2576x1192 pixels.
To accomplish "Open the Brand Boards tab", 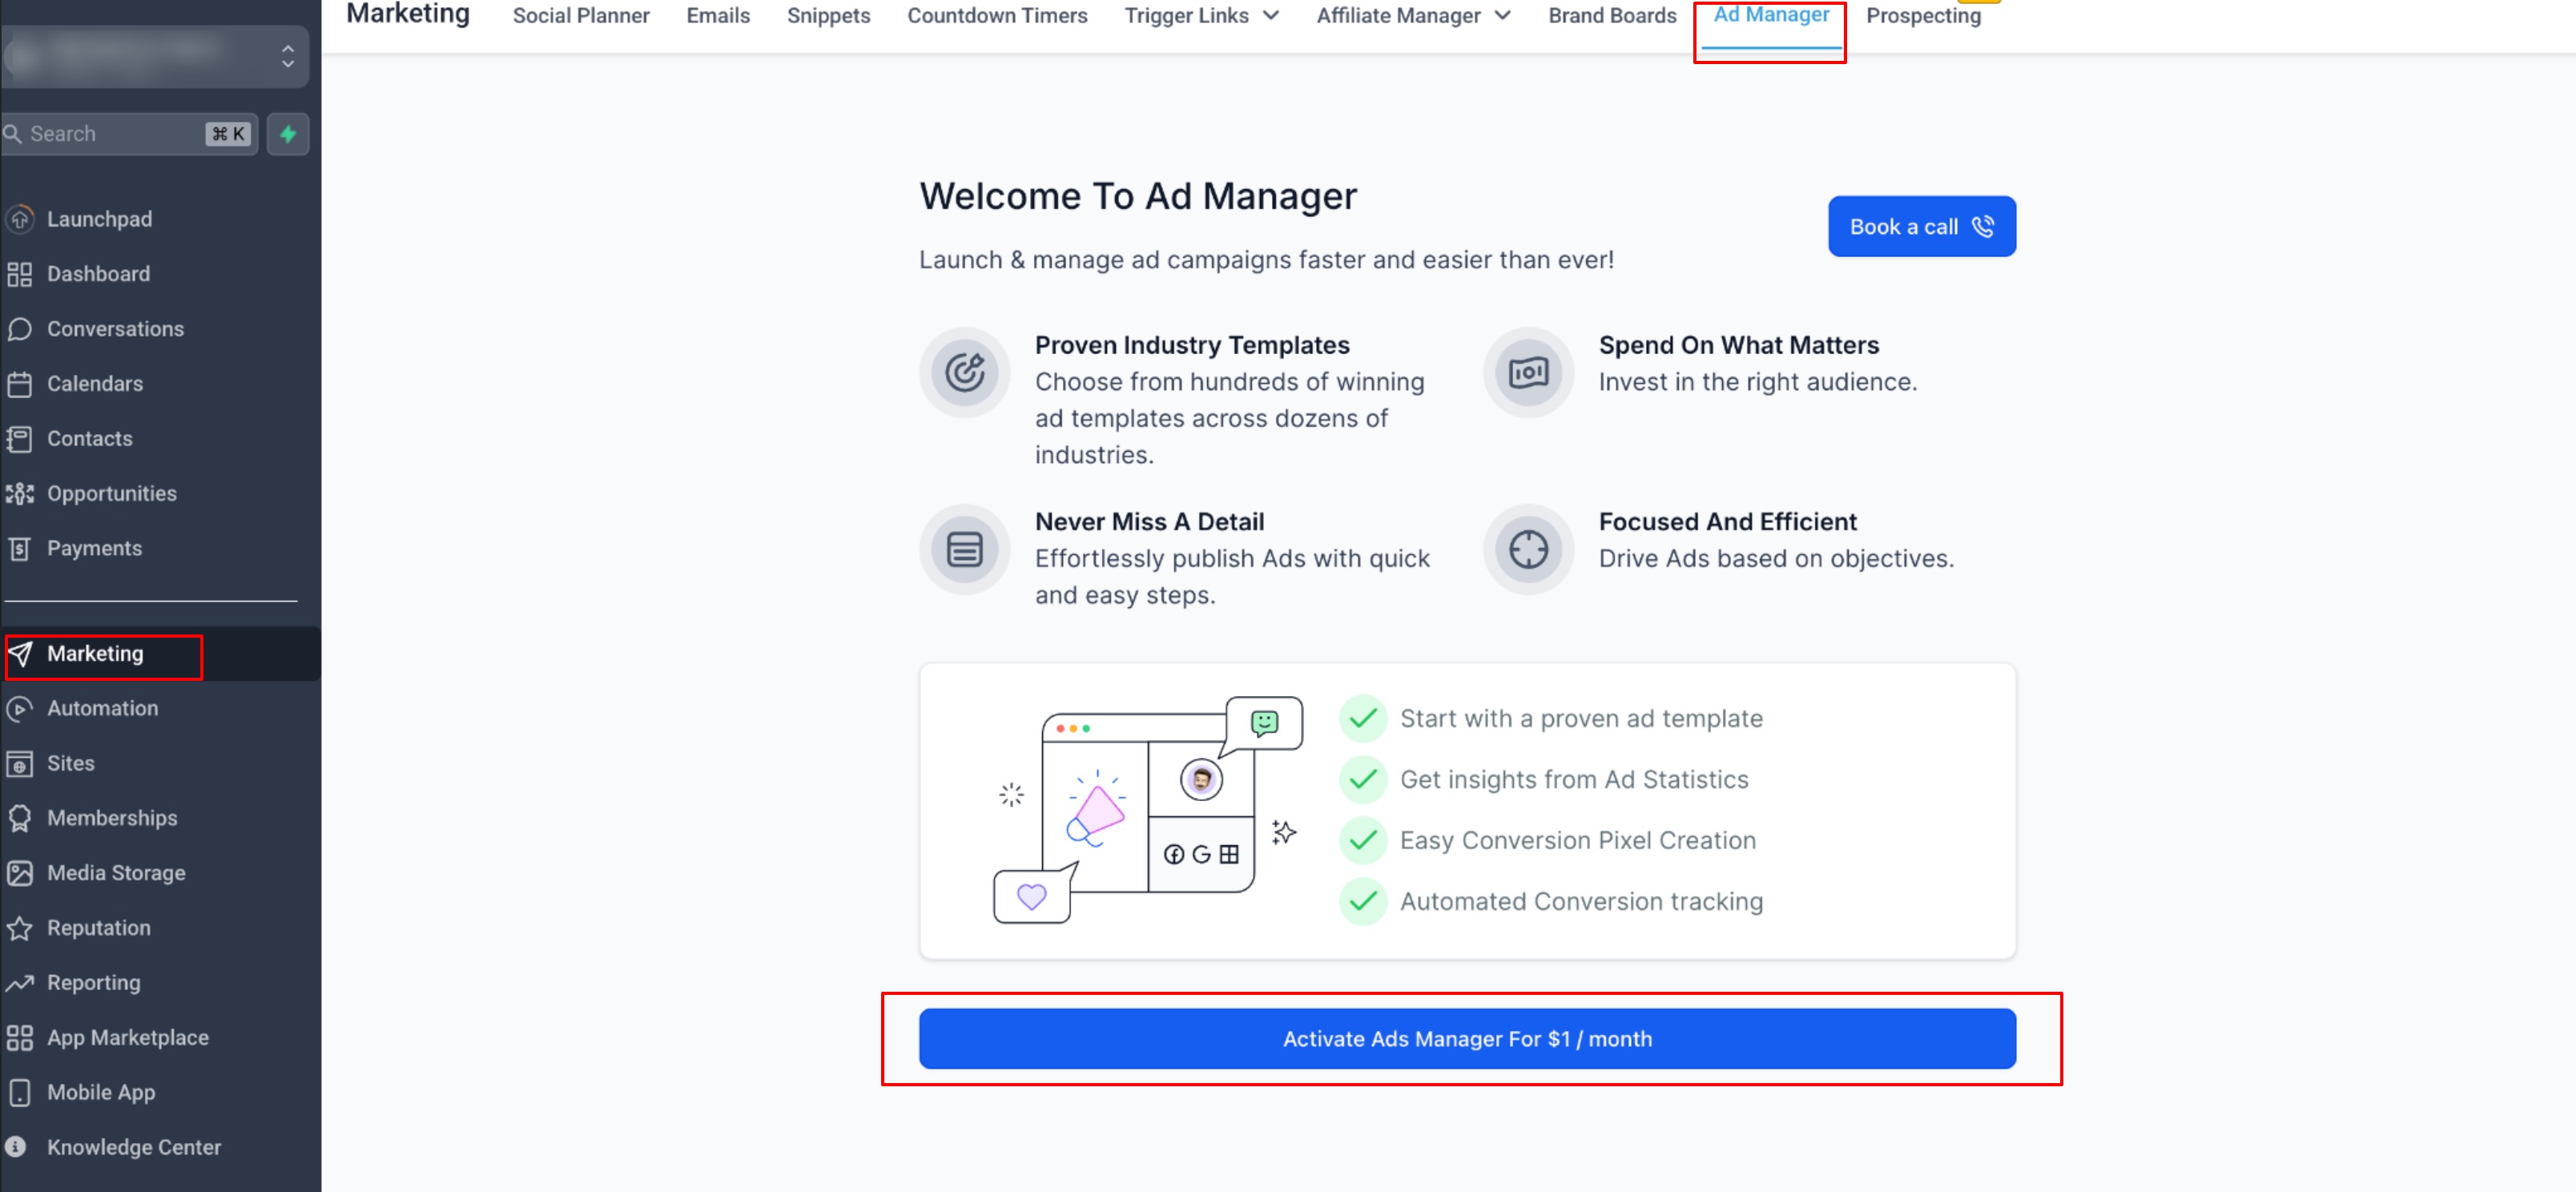I will 1612,16.
